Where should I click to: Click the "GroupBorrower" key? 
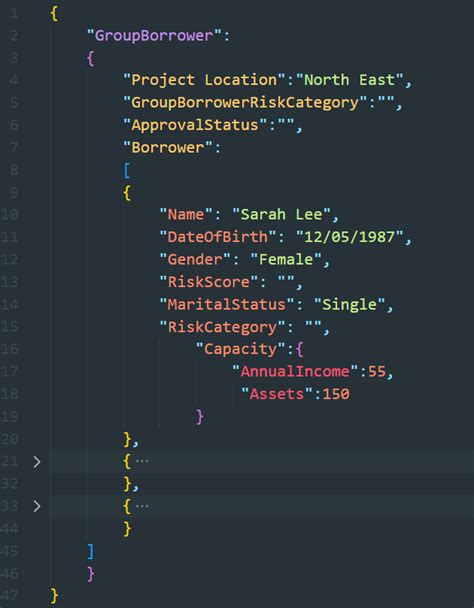(154, 36)
